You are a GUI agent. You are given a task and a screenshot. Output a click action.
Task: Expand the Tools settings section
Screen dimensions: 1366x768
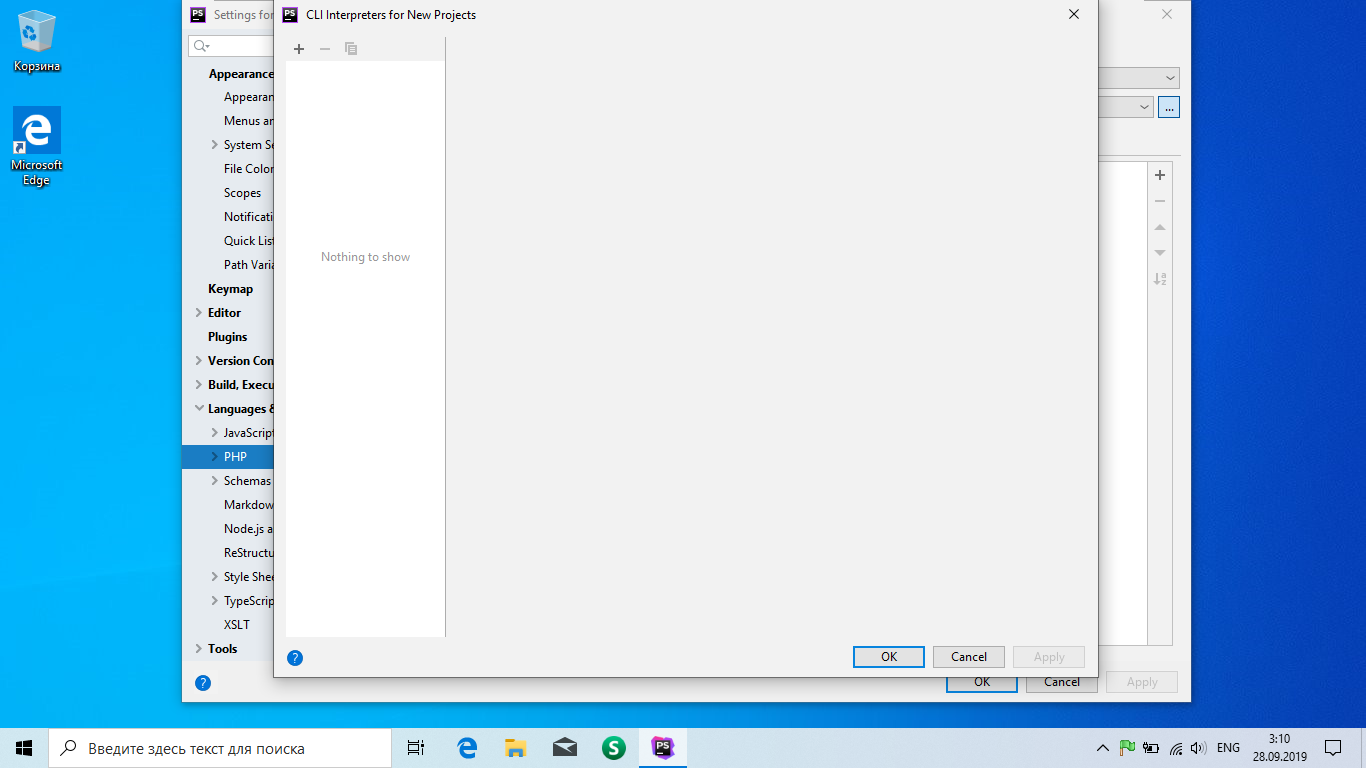click(199, 649)
